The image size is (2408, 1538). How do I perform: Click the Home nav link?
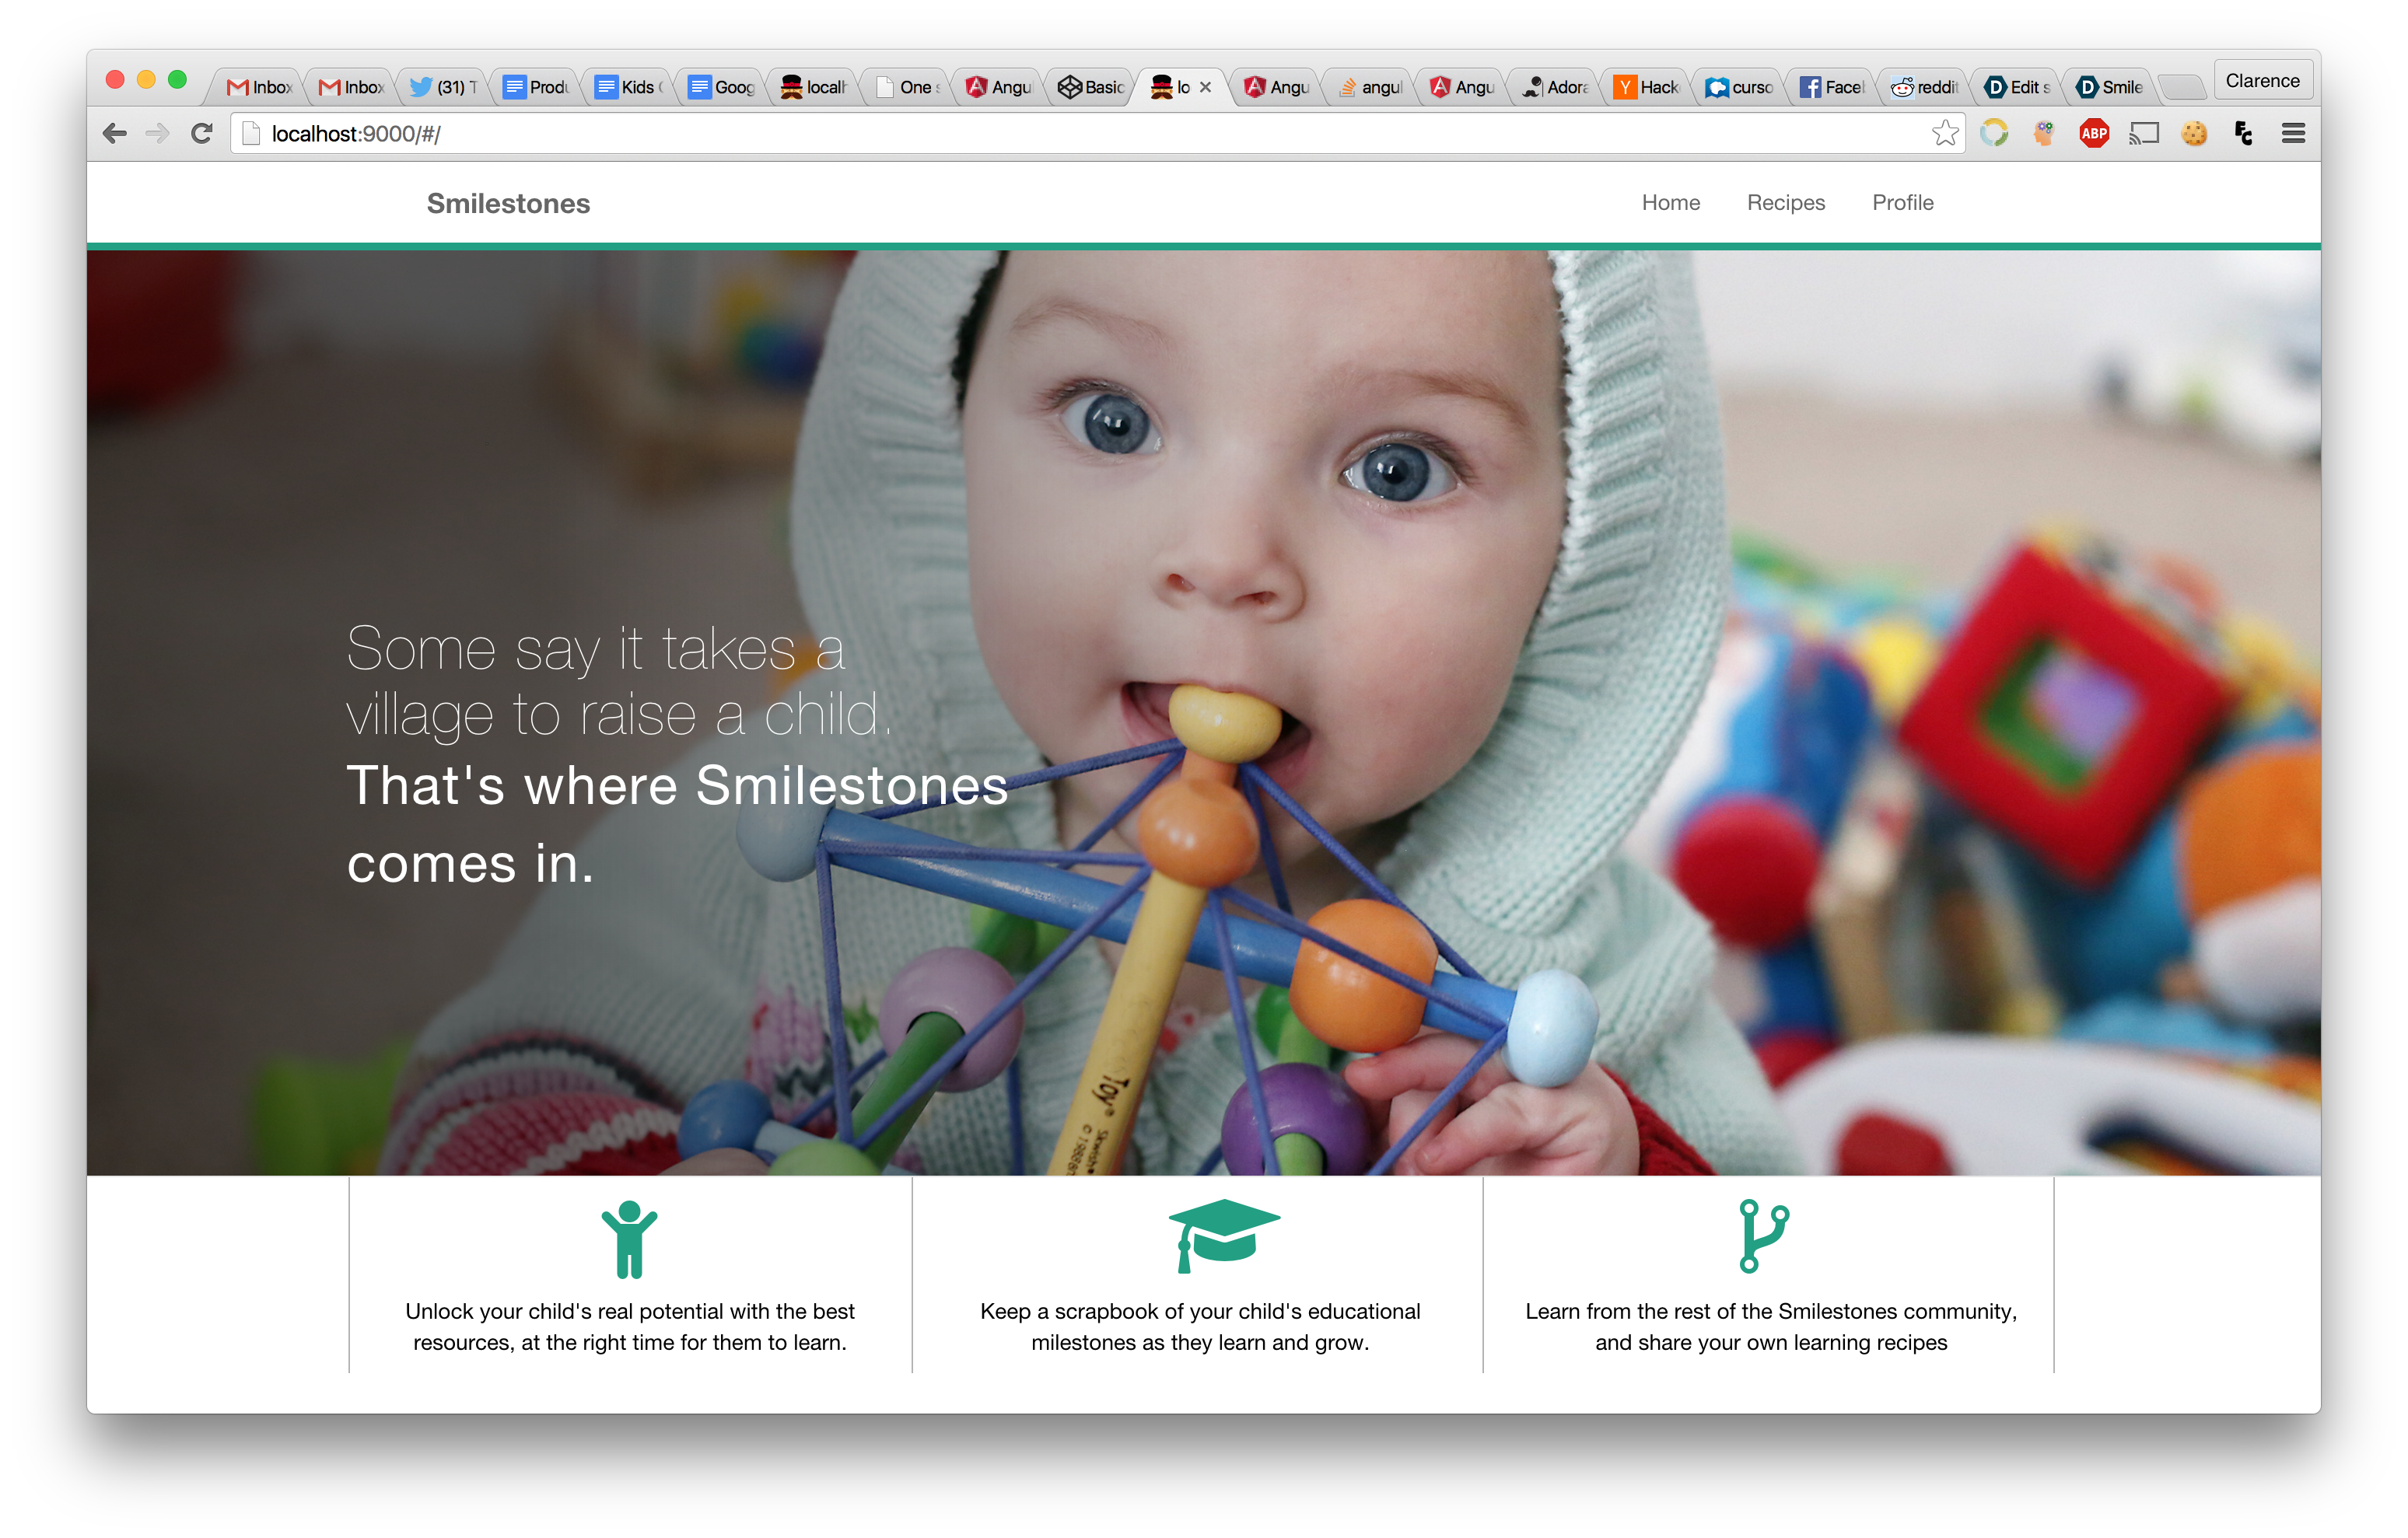coord(1670,202)
